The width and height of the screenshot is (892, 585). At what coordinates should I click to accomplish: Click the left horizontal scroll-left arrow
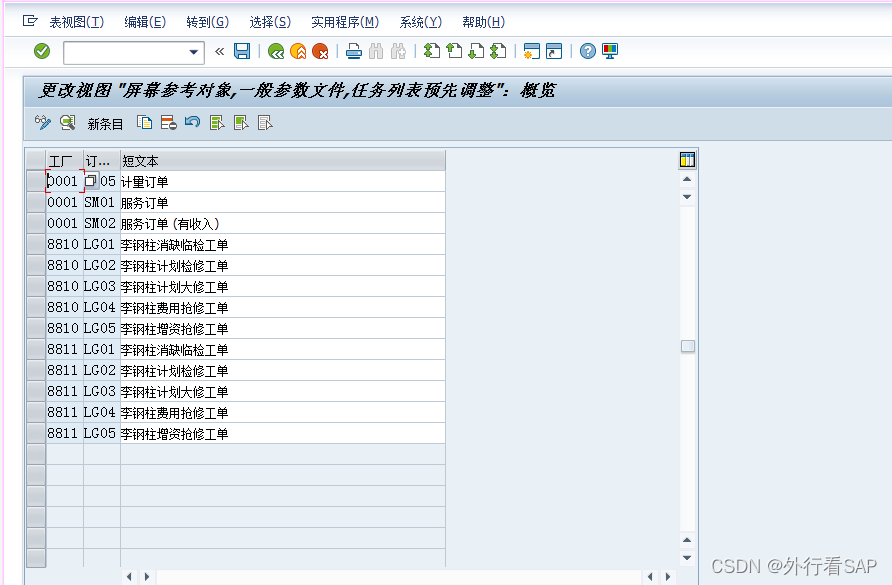point(129,576)
